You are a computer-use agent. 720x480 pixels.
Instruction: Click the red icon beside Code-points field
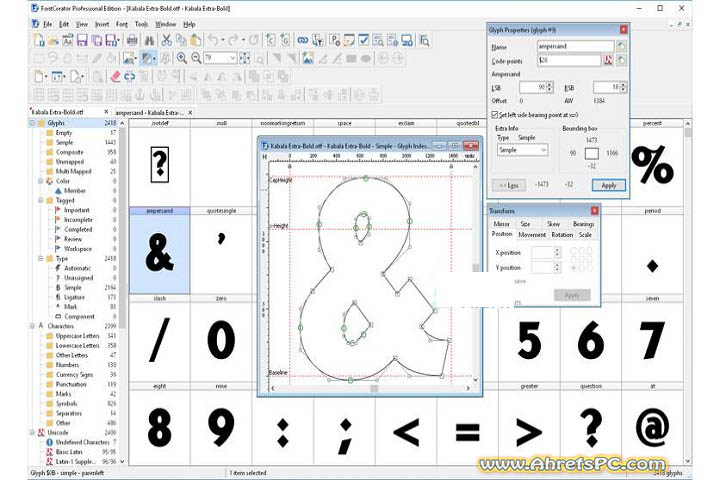pos(608,60)
